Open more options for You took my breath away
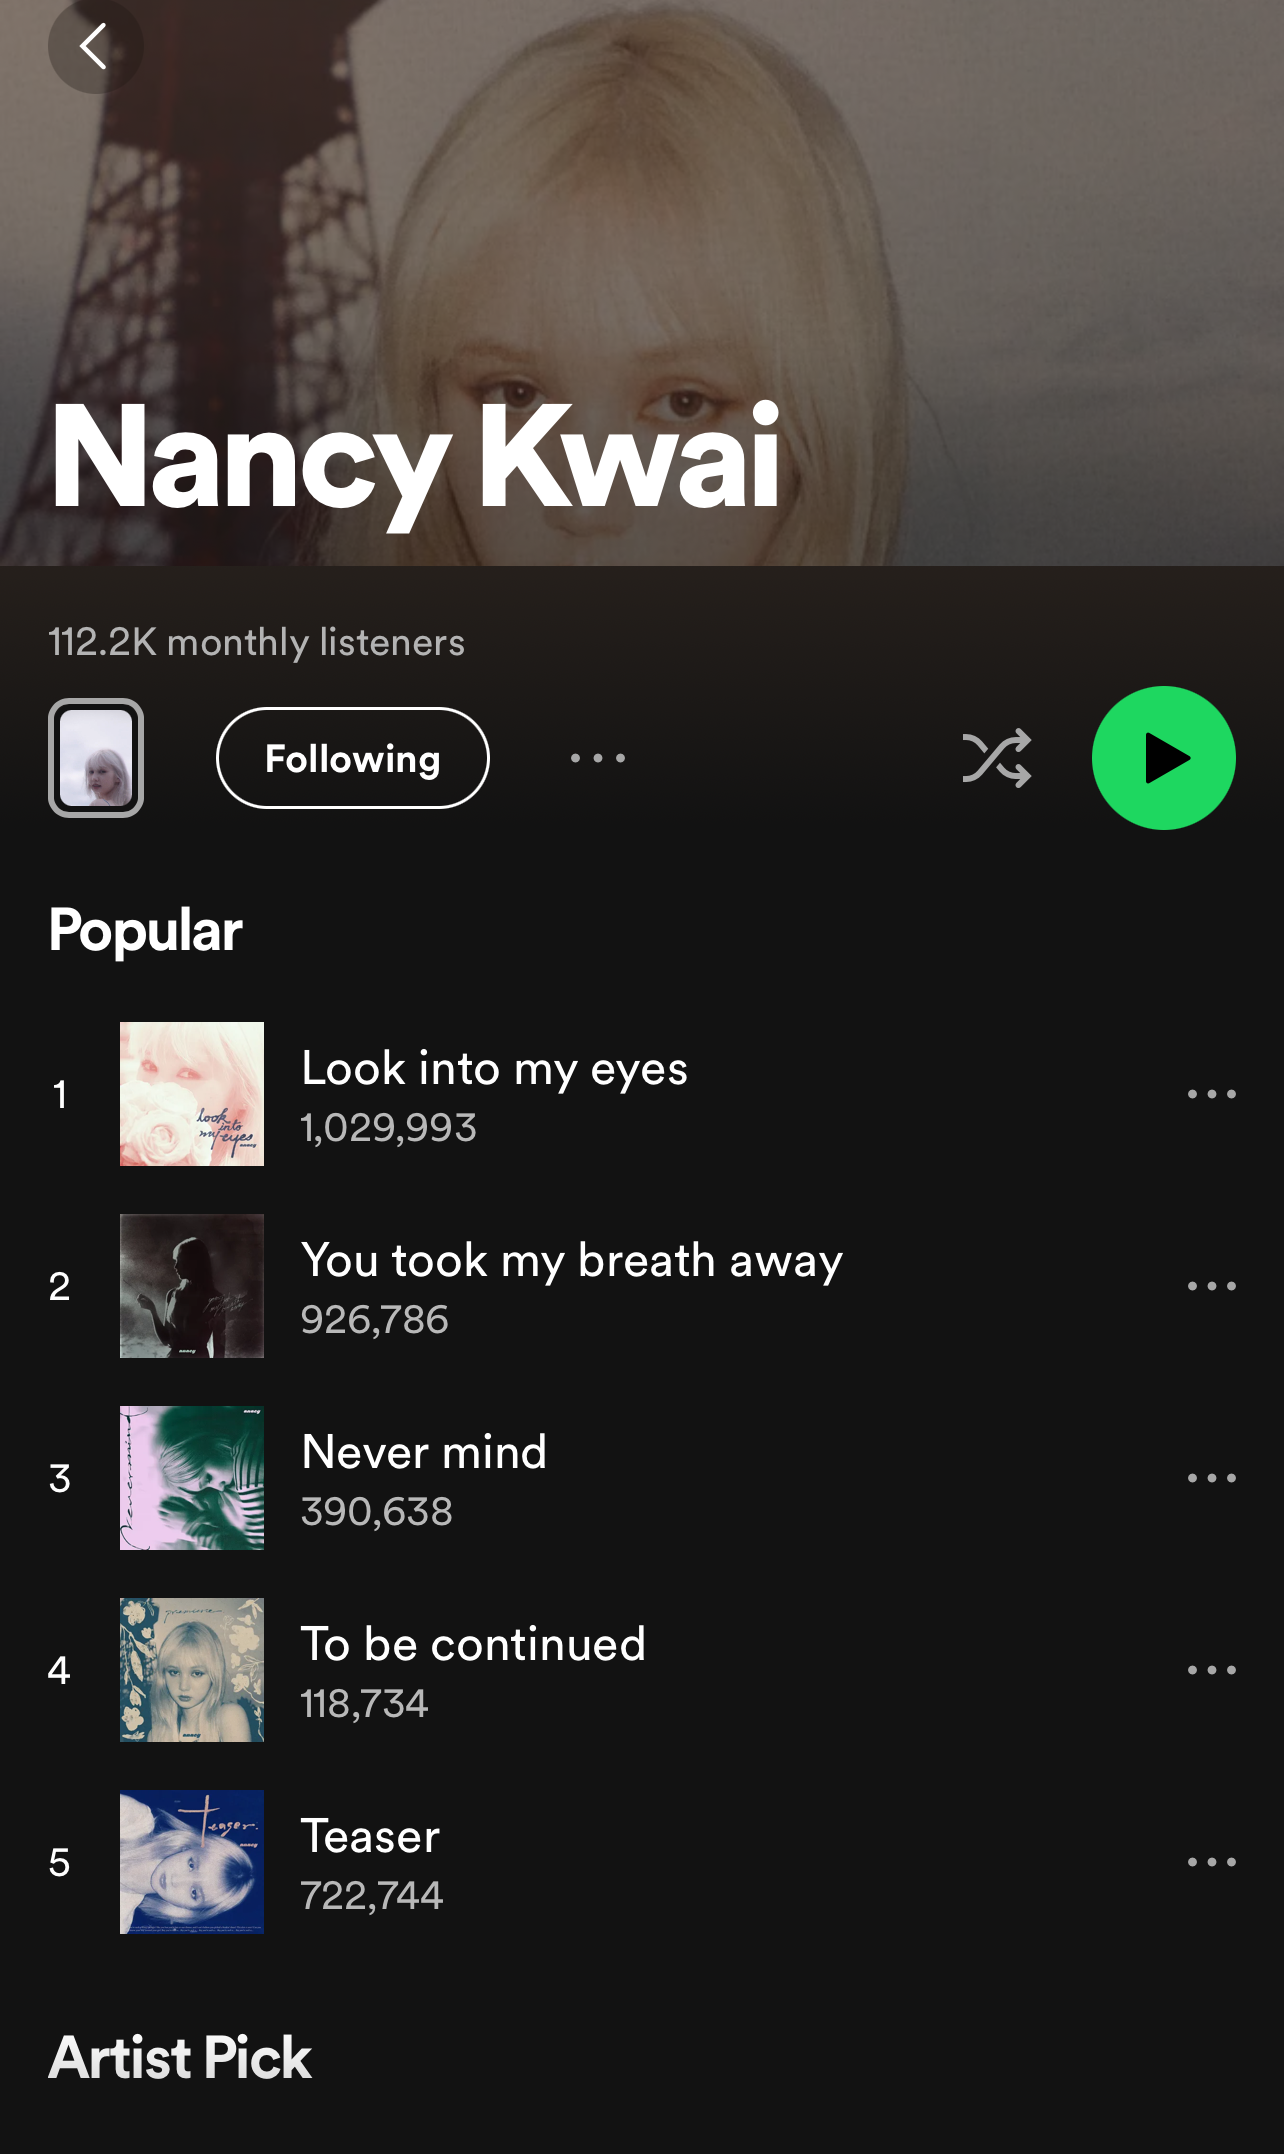The image size is (1284, 2154). [1211, 1286]
